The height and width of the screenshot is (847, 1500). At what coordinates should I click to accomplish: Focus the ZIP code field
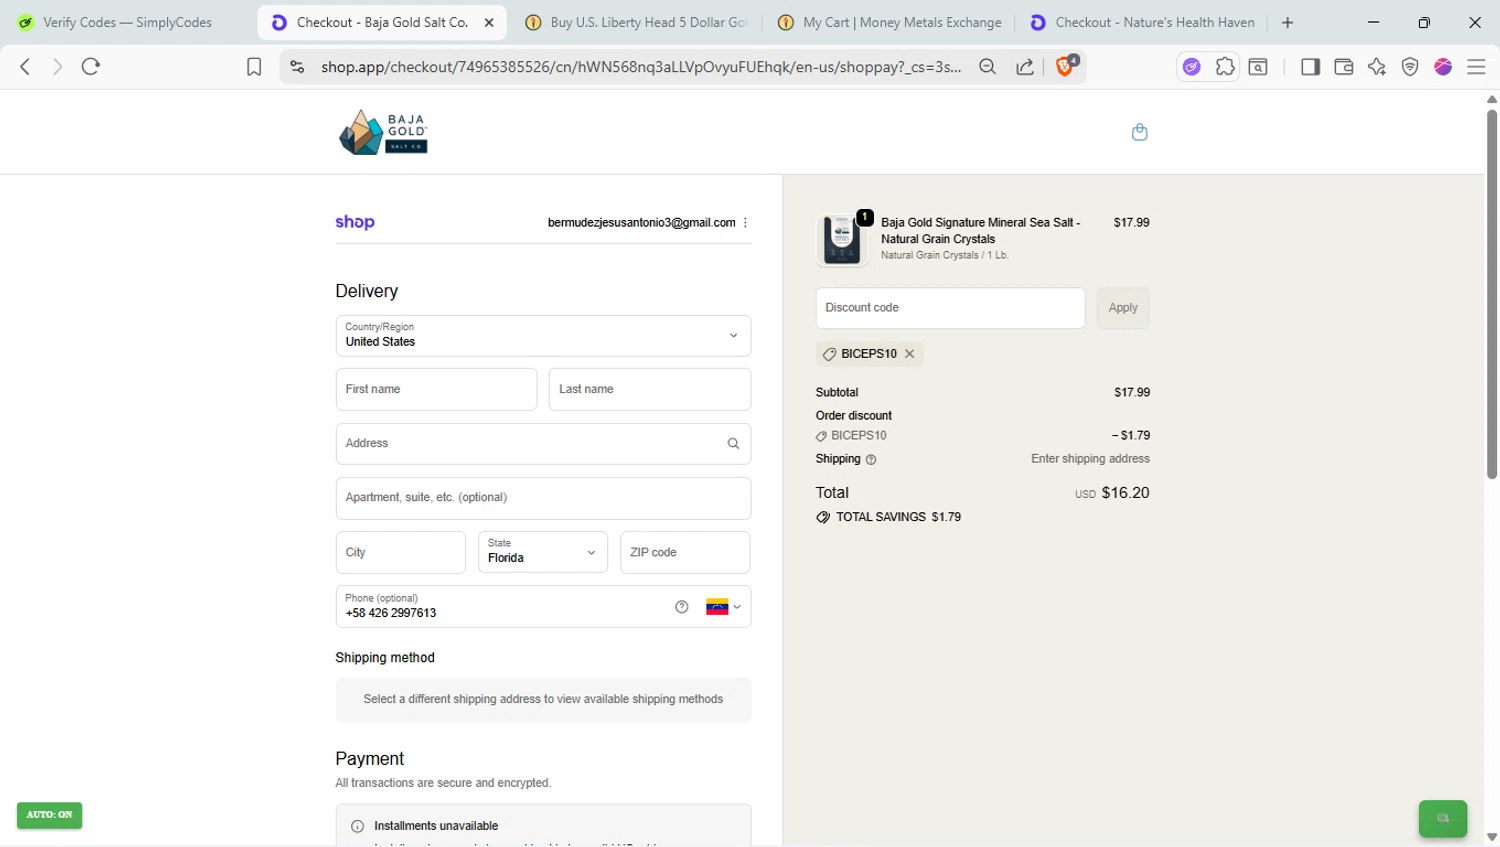[x=685, y=552]
